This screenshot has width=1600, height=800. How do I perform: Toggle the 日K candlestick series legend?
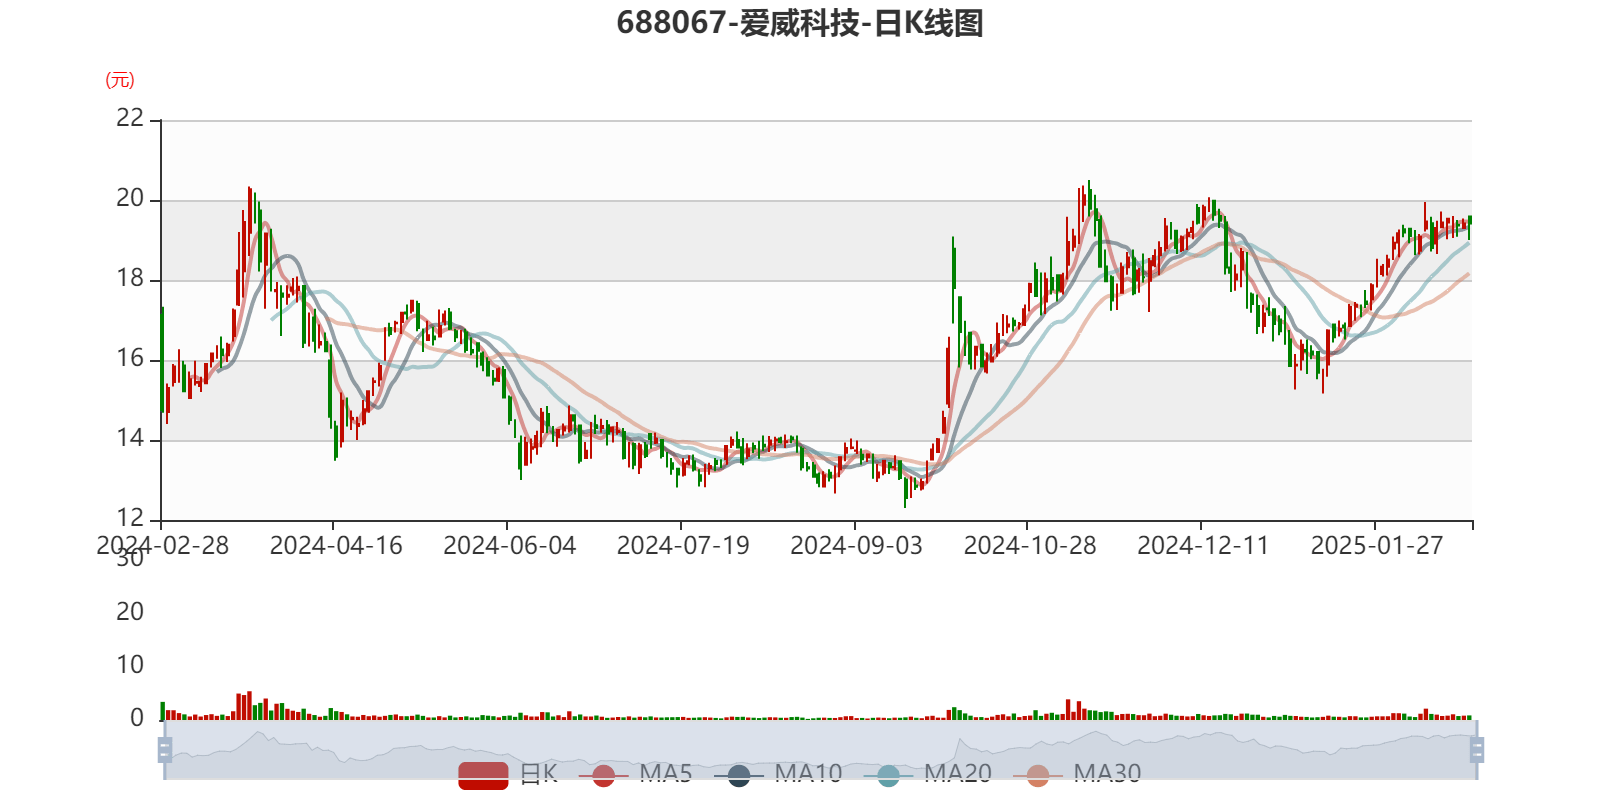[x=508, y=774]
